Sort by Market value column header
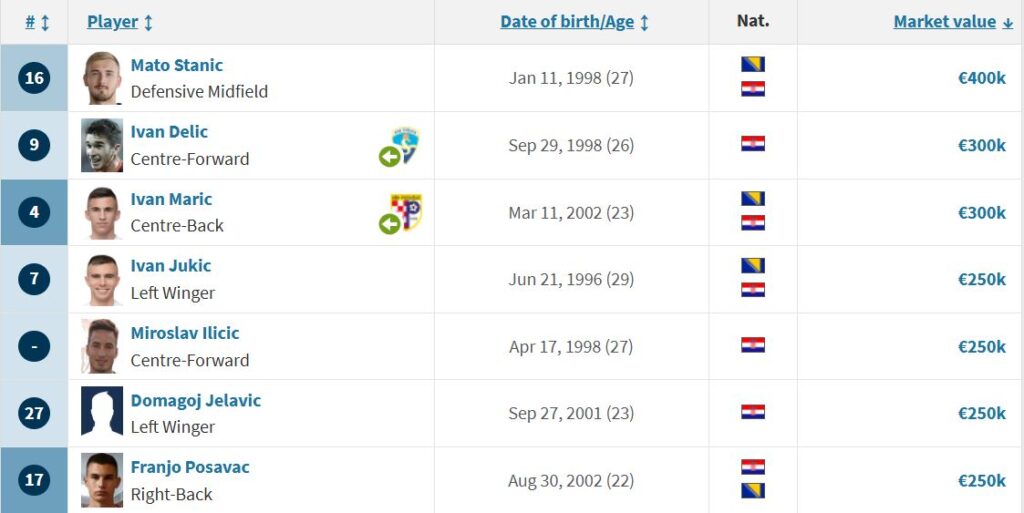1024x513 pixels. pos(953,22)
